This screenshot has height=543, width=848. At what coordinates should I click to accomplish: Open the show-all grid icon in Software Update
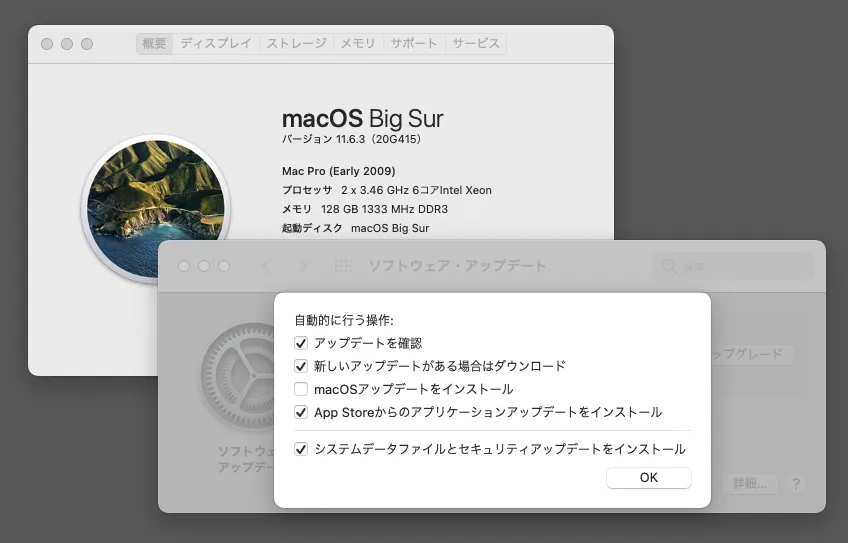pyautogui.click(x=343, y=266)
